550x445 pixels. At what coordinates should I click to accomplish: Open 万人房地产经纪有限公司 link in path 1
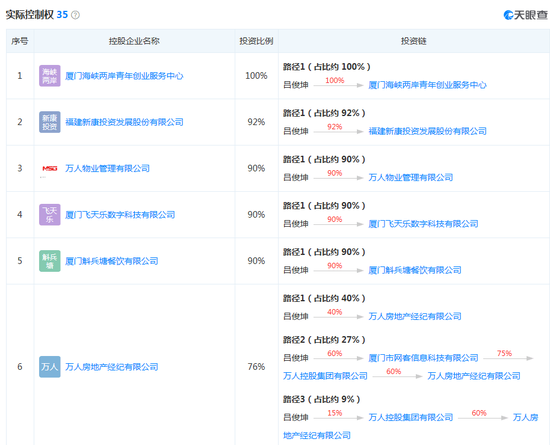coord(415,316)
